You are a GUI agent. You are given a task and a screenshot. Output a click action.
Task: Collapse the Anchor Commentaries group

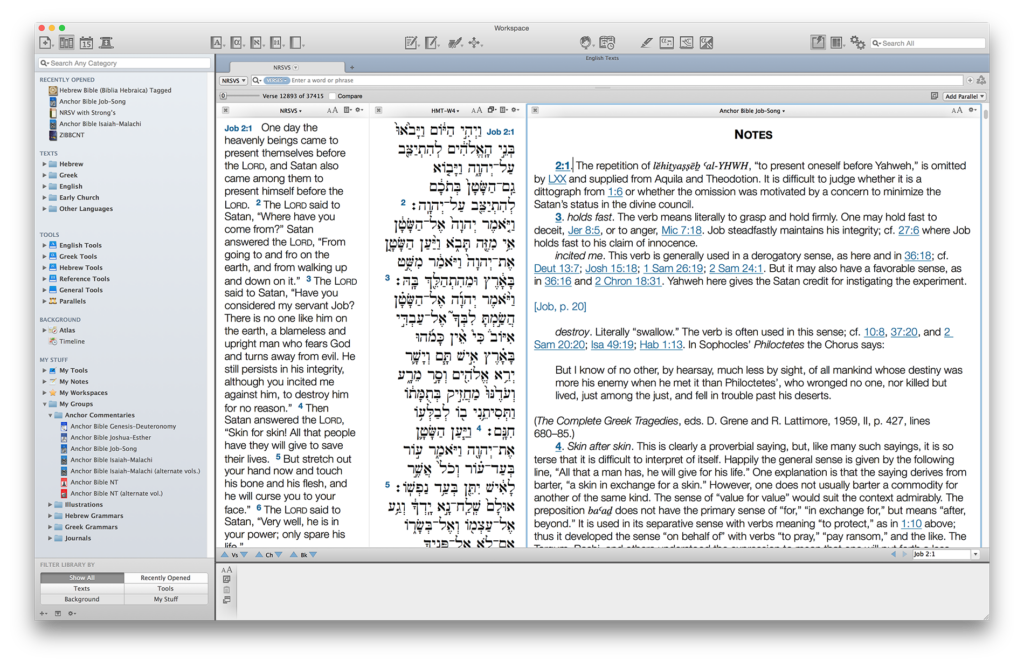[x=52, y=414]
